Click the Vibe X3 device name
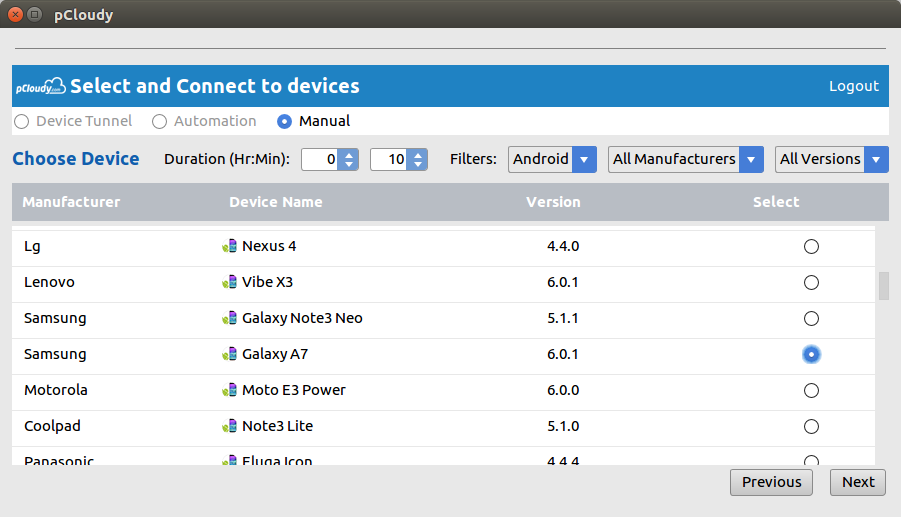The image size is (901, 517). [x=267, y=282]
